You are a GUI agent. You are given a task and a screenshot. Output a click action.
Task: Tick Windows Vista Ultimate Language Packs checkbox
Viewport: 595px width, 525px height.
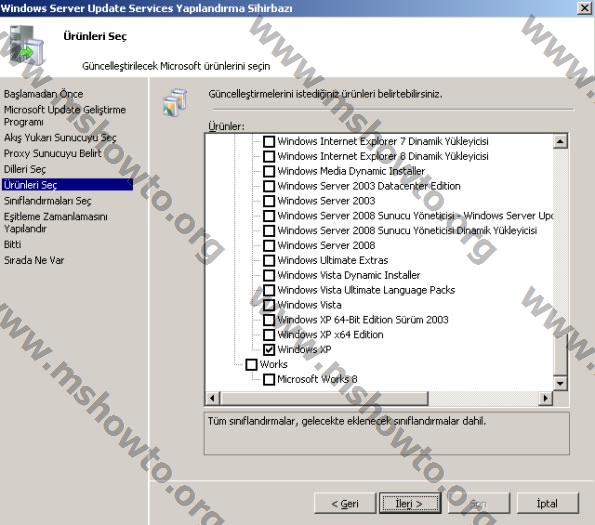(x=269, y=290)
